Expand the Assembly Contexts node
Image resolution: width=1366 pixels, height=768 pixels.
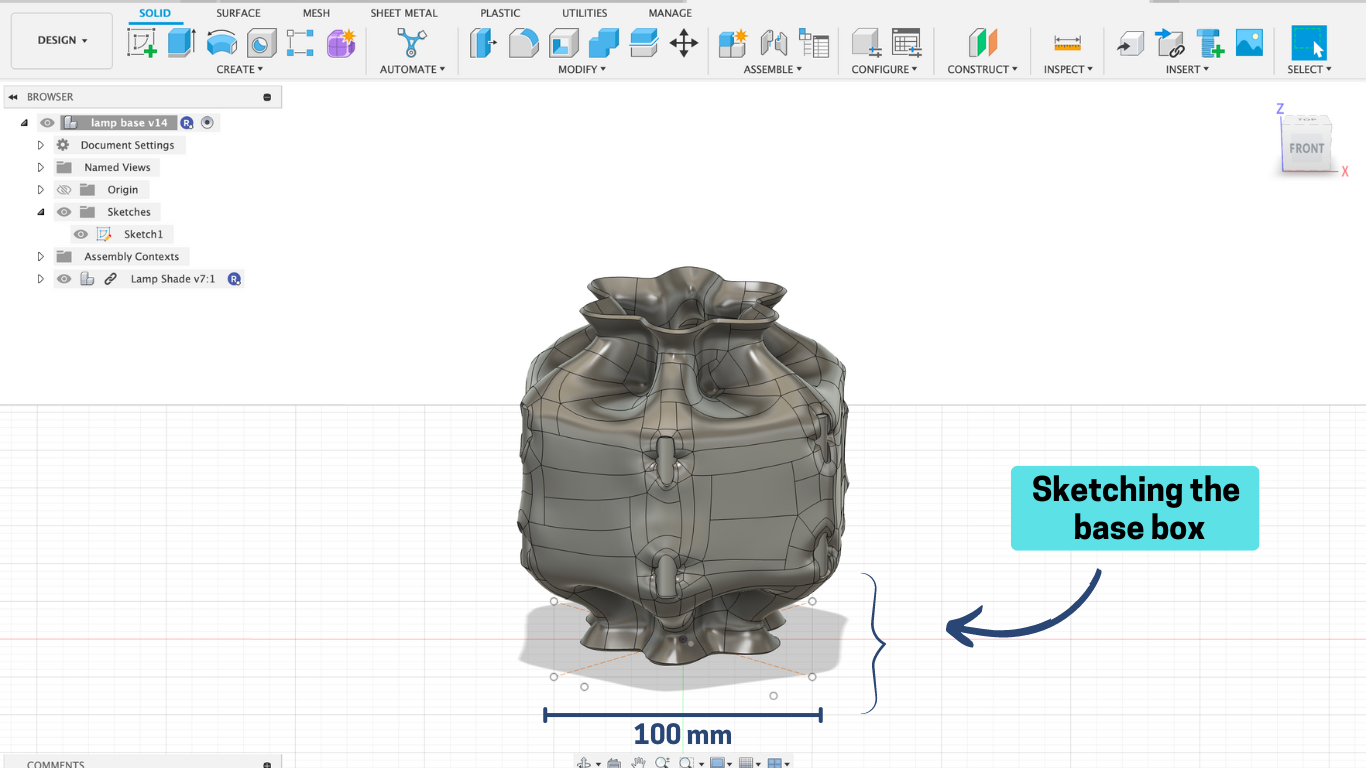pos(41,257)
